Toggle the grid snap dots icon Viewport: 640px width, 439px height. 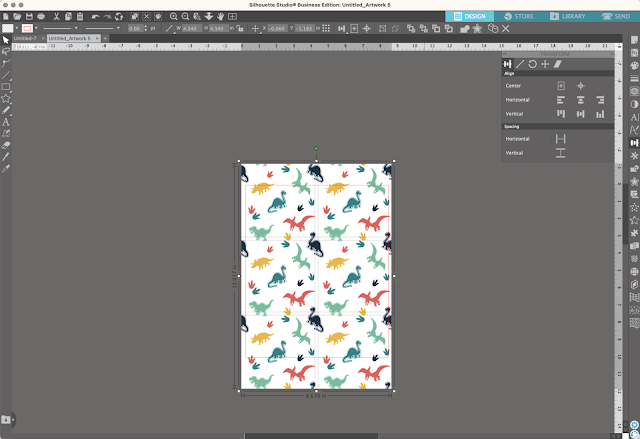(x=326, y=28)
